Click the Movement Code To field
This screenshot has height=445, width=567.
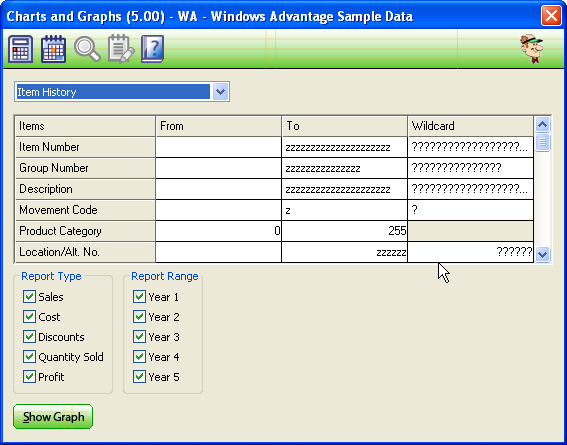point(345,210)
